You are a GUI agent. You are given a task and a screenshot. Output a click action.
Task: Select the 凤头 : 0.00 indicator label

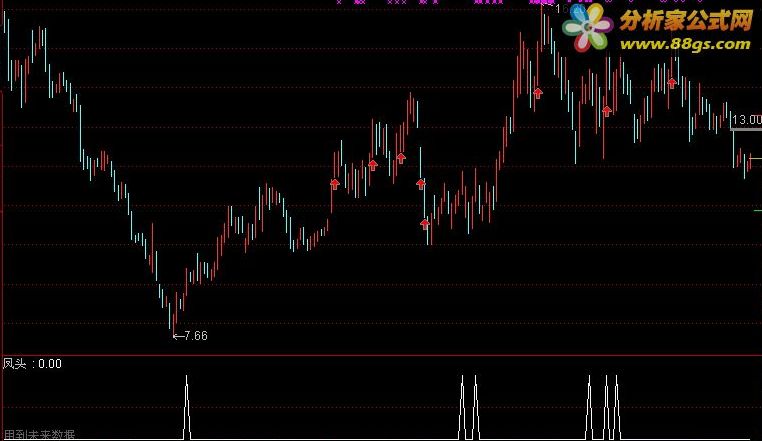pos(32,364)
